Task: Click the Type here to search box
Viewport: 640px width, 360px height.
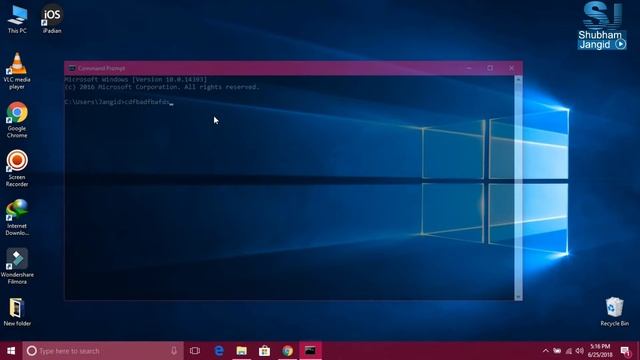Action: [102, 351]
